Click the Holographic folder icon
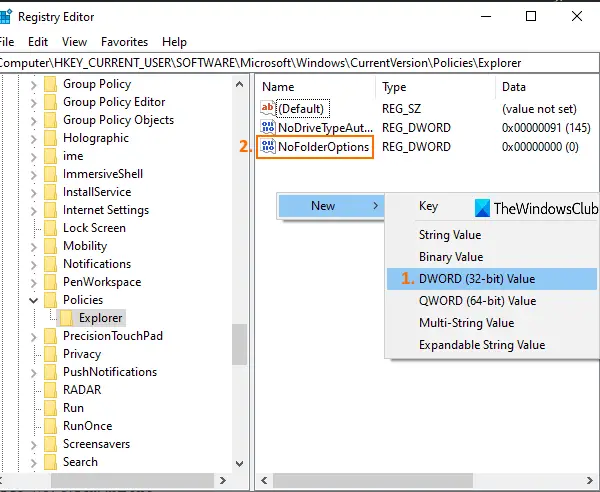600x492 pixels. click(x=51, y=138)
